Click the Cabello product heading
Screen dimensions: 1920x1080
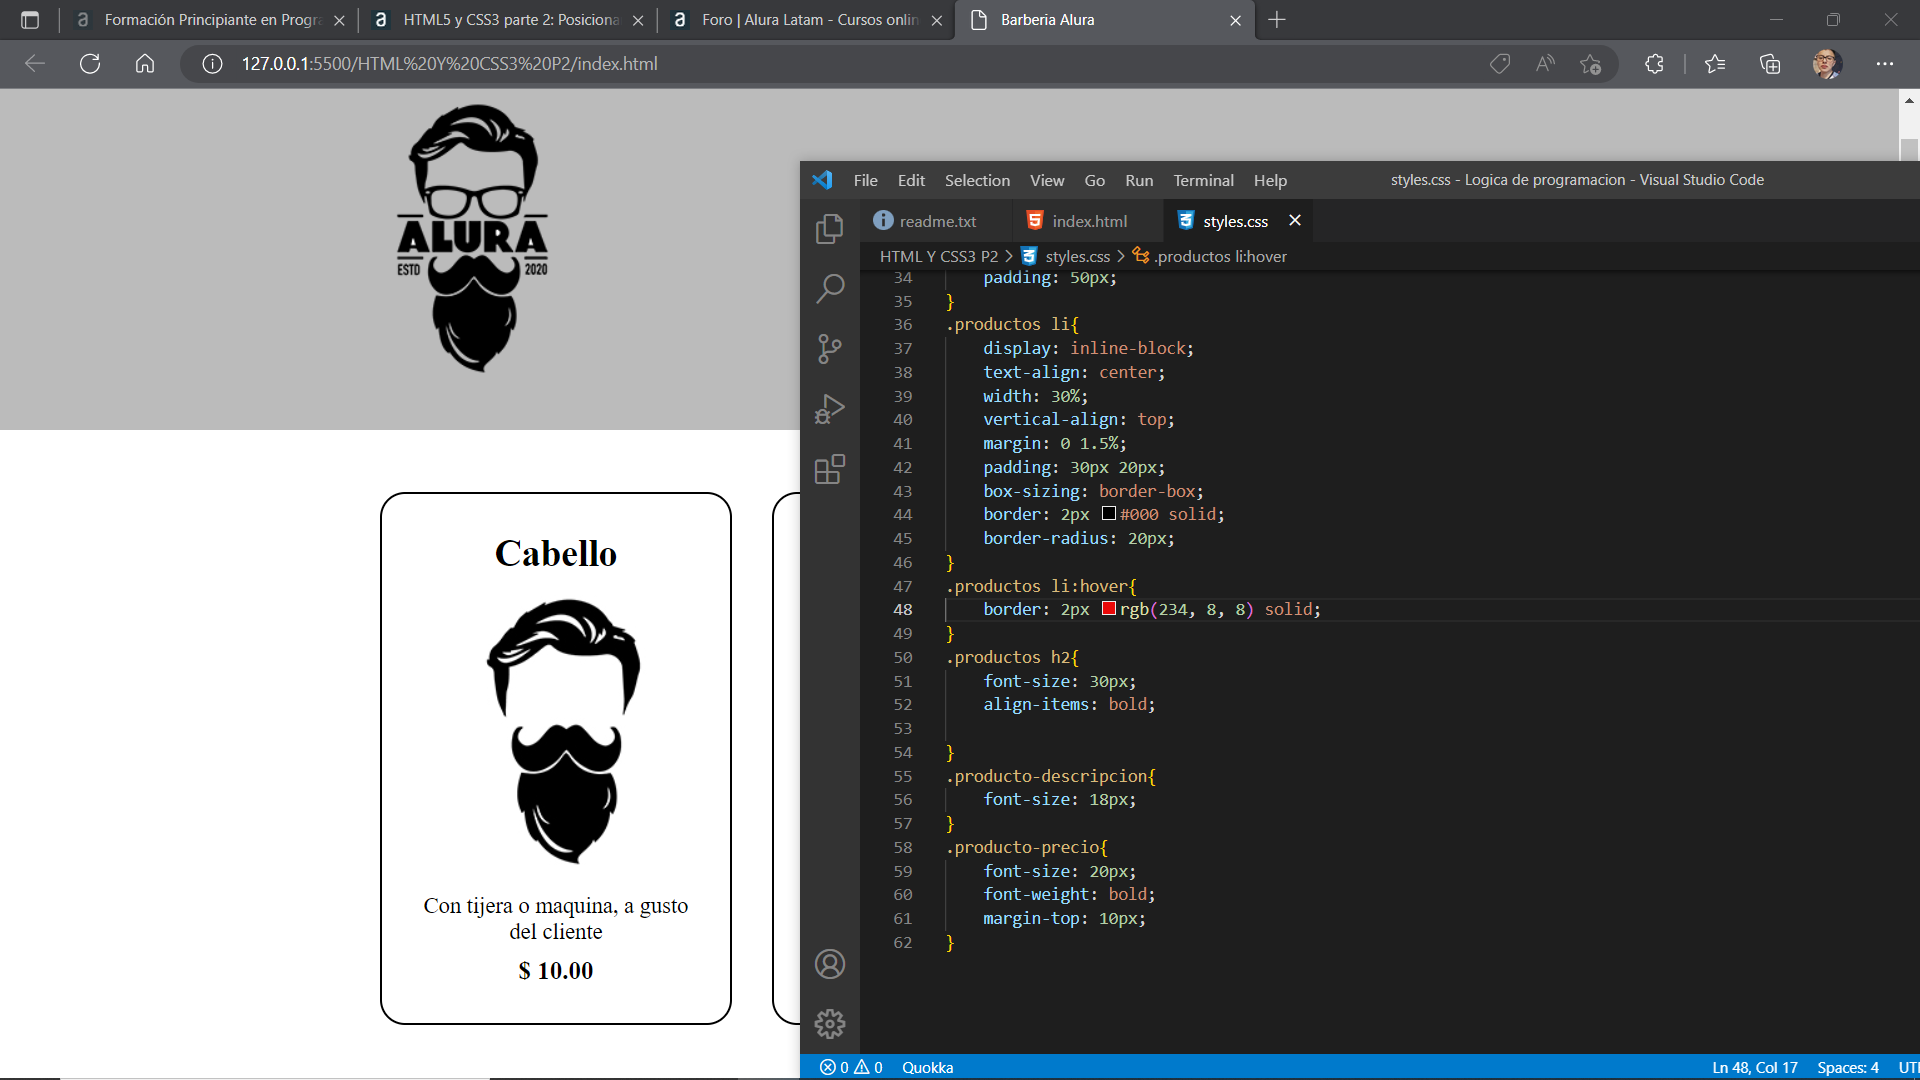(556, 553)
